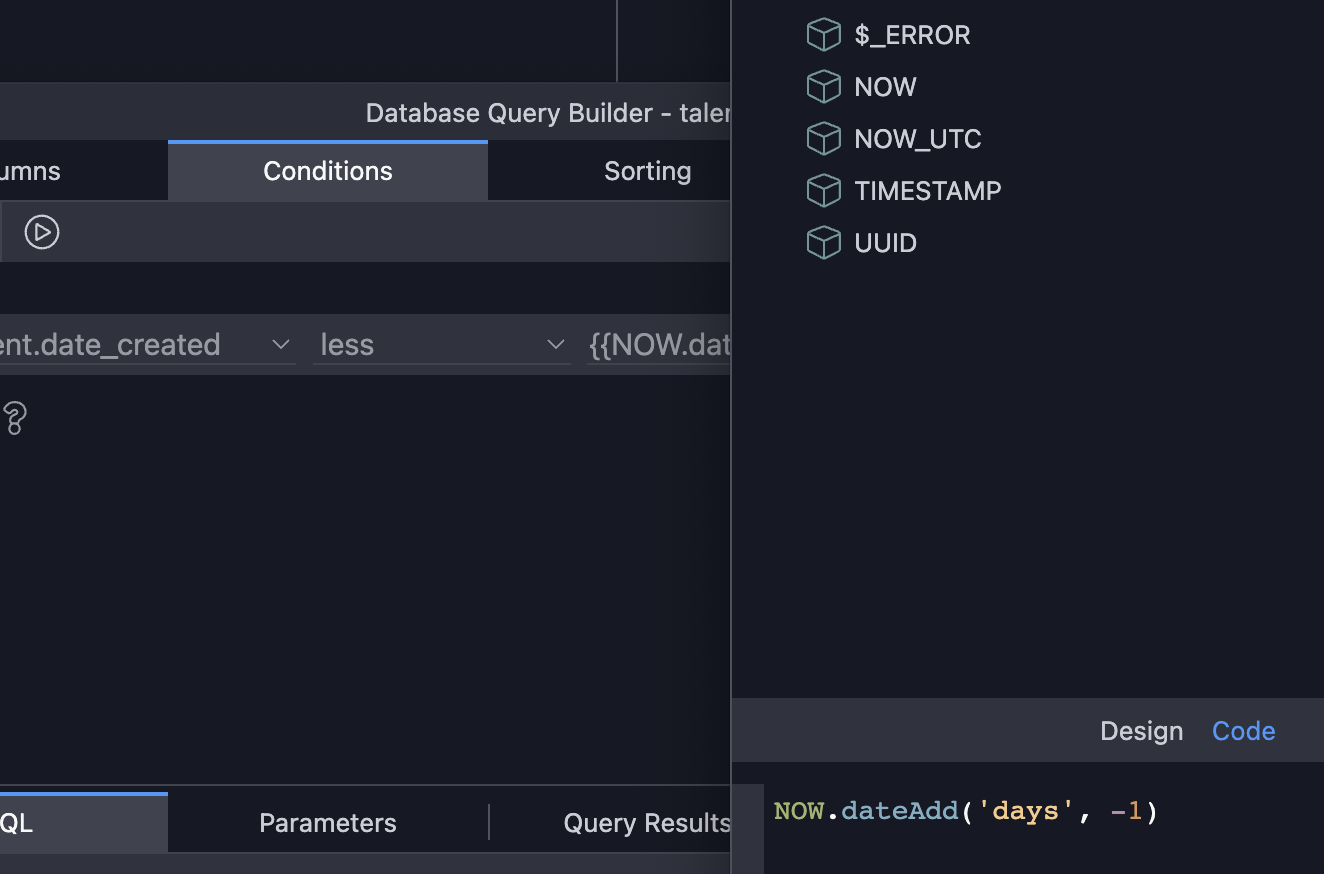Choose the TIMESTAMP variable cube icon
The image size is (1324, 874).
click(x=823, y=191)
